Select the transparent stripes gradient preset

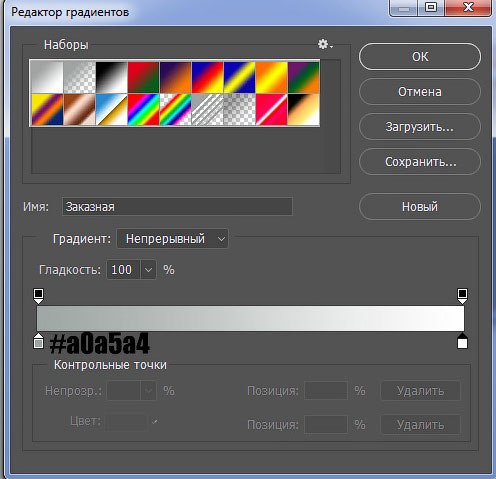(x=208, y=109)
